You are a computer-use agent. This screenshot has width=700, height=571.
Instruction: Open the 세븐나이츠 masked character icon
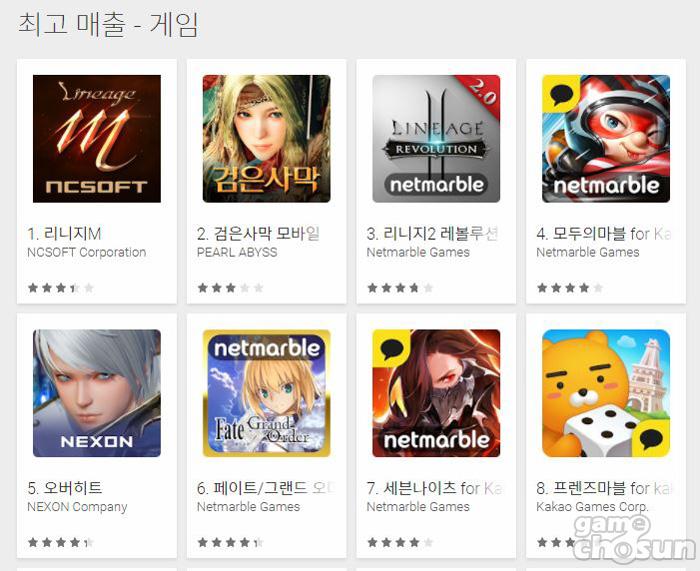click(436, 393)
